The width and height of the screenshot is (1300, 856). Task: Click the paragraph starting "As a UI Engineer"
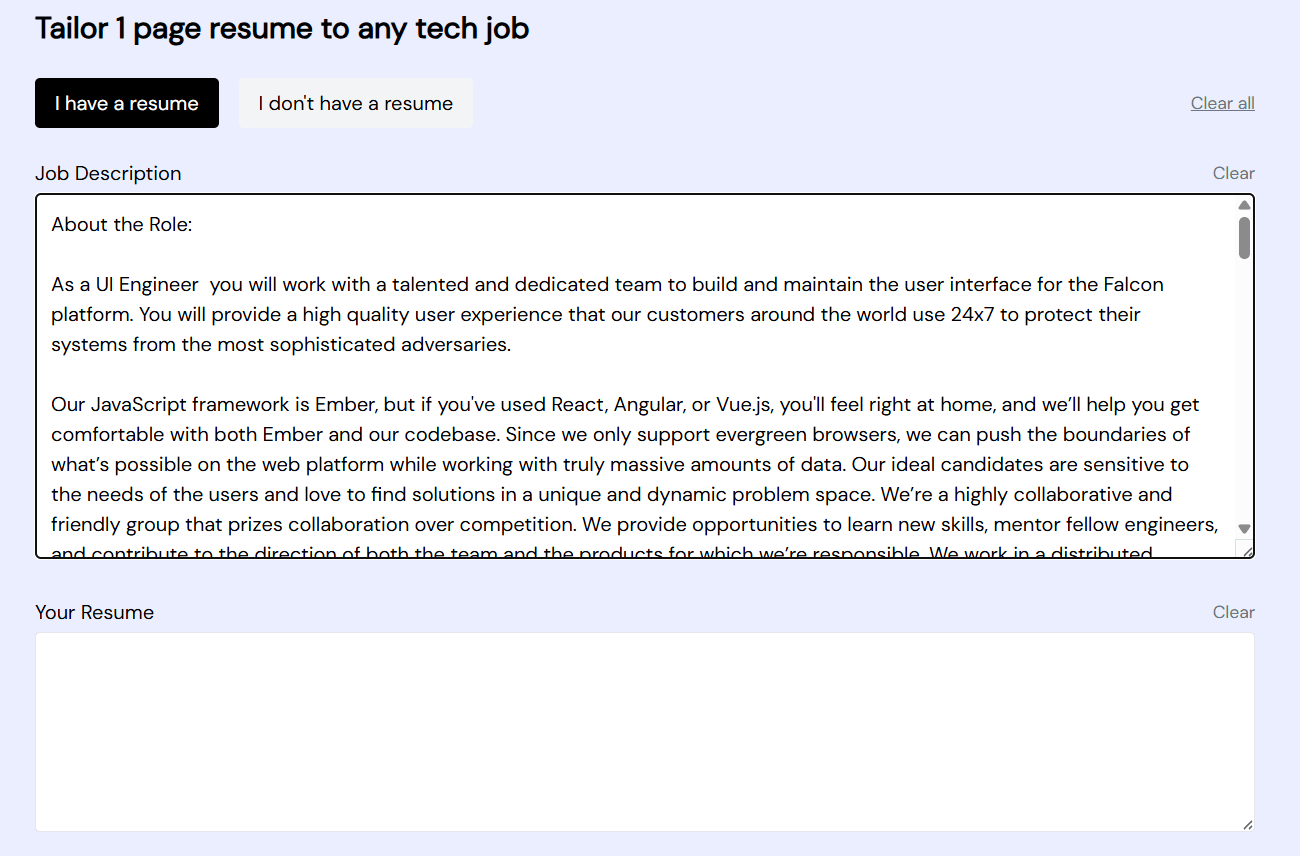(x=600, y=314)
